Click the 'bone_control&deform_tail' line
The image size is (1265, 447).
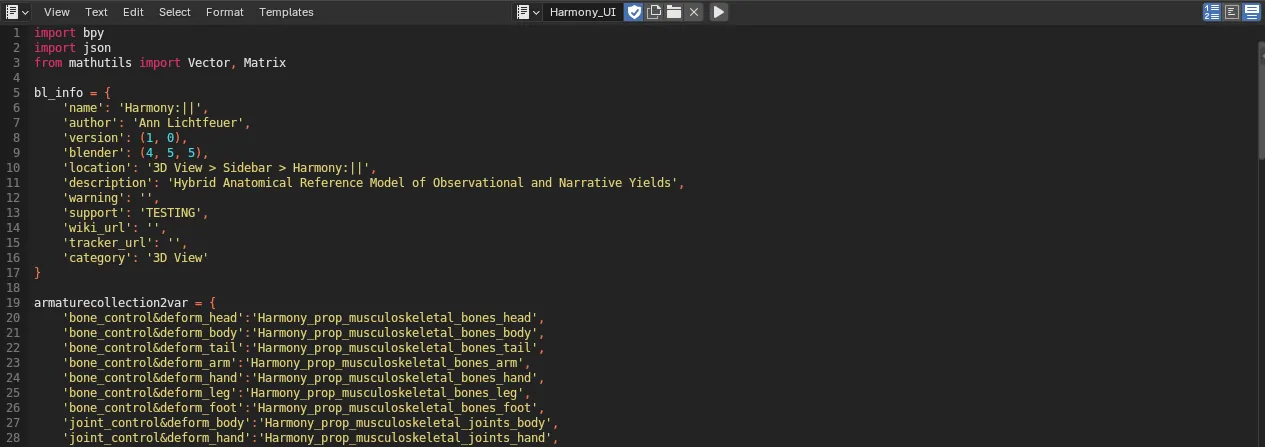[x=303, y=348]
